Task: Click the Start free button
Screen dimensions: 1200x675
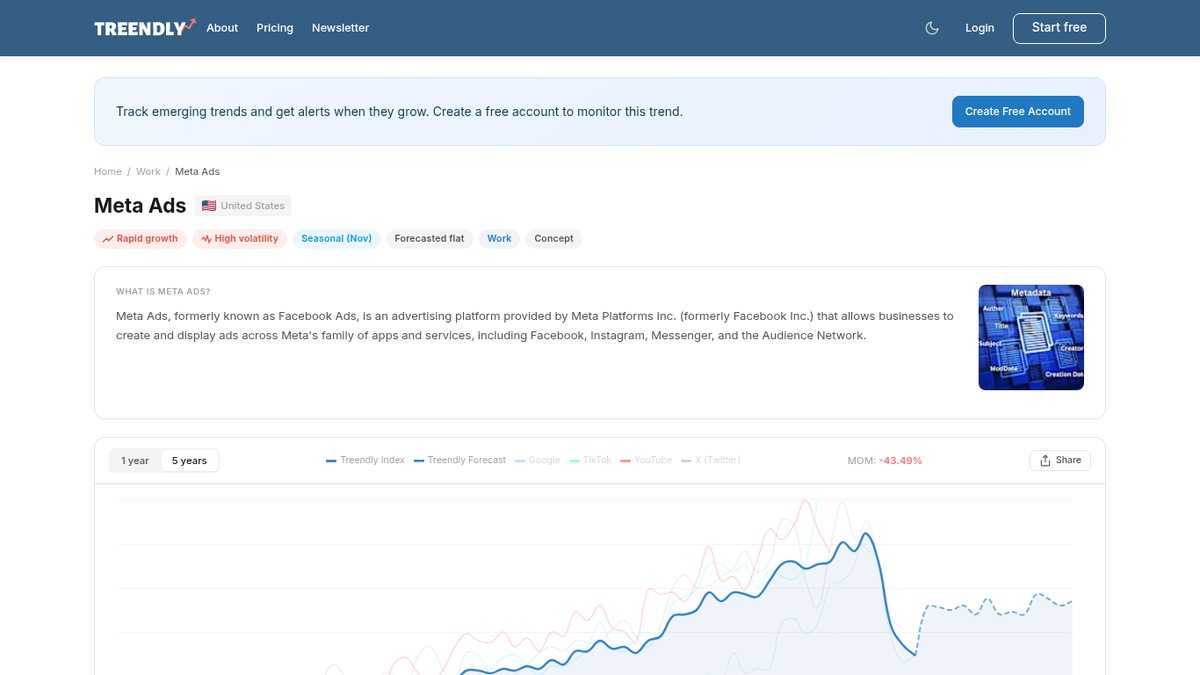Action: pos(1059,28)
